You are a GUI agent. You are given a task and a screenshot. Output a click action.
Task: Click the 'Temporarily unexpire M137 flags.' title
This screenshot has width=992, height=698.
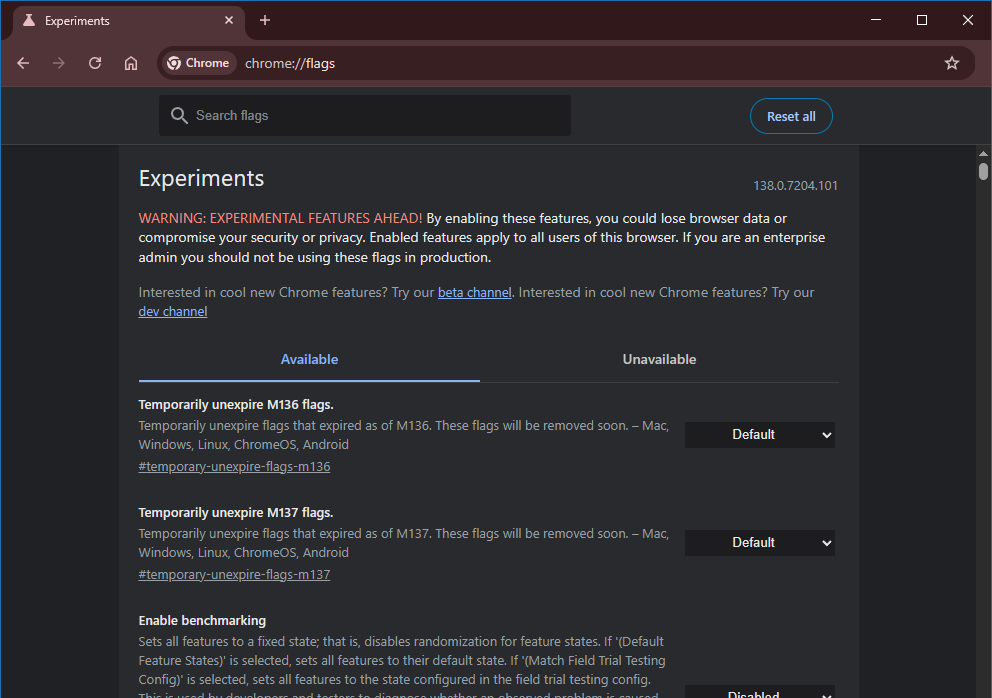[x=236, y=513]
